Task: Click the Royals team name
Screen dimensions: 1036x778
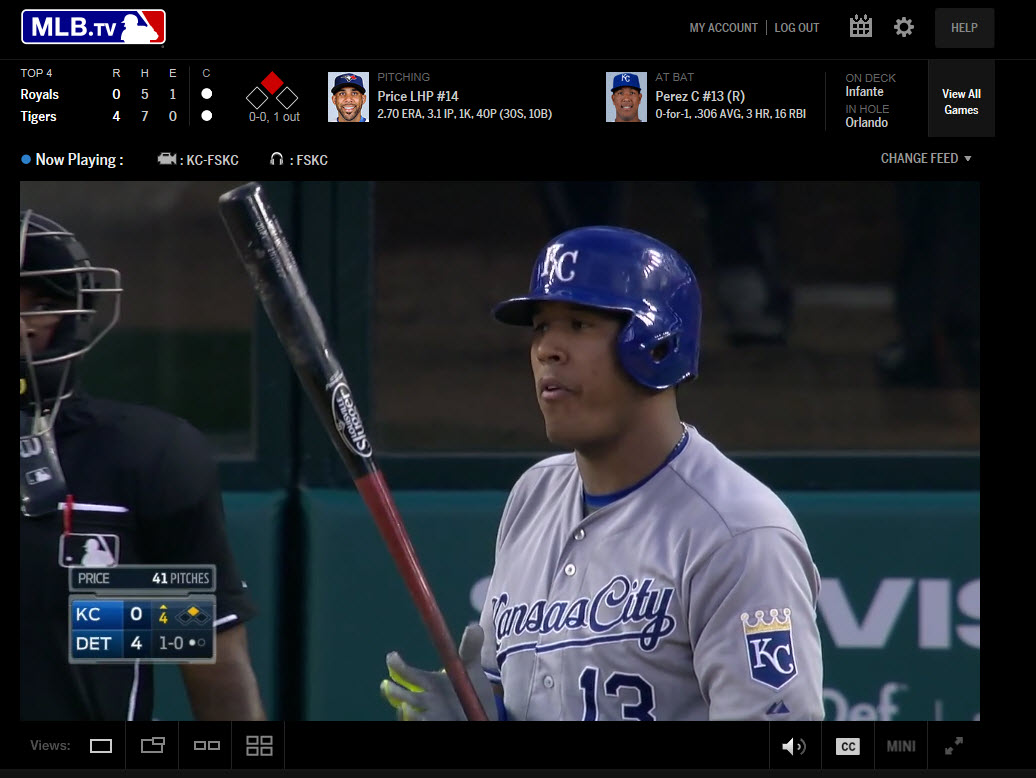Action: [40, 94]
